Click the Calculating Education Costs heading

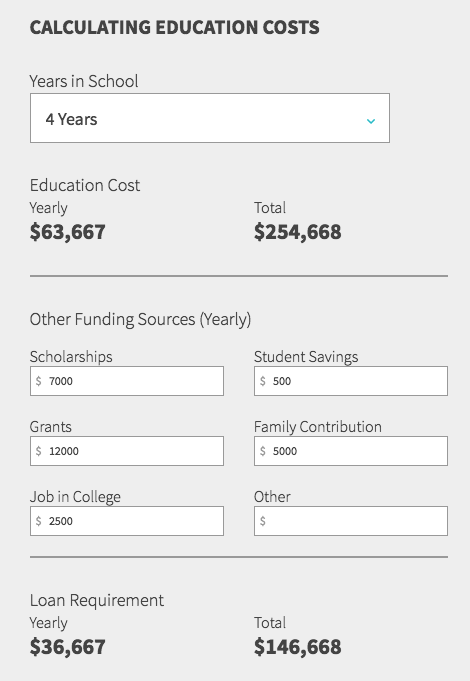[175, 27]
